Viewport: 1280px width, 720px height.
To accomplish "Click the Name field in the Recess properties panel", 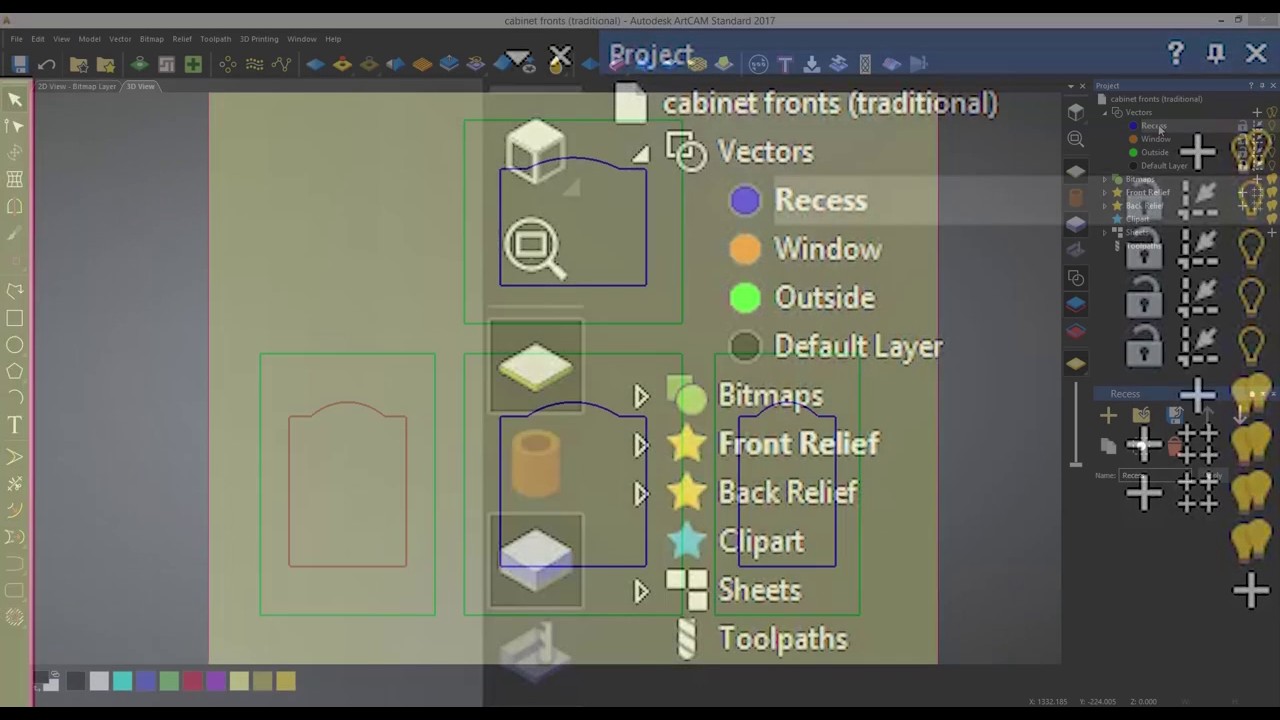I will [x=1154, y=476].
